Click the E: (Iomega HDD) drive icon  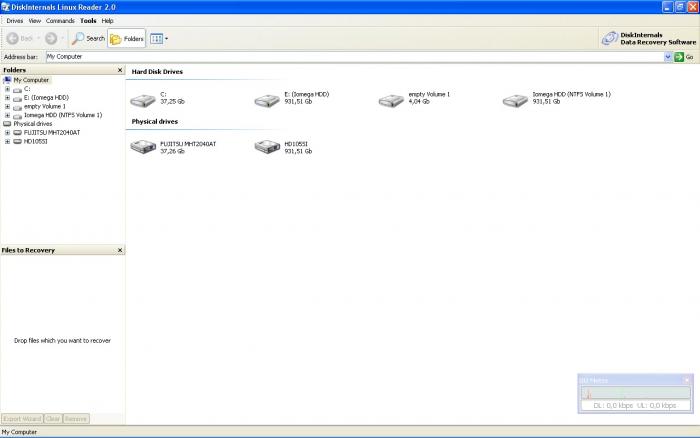pyautogui.click(x=267, y=100)
